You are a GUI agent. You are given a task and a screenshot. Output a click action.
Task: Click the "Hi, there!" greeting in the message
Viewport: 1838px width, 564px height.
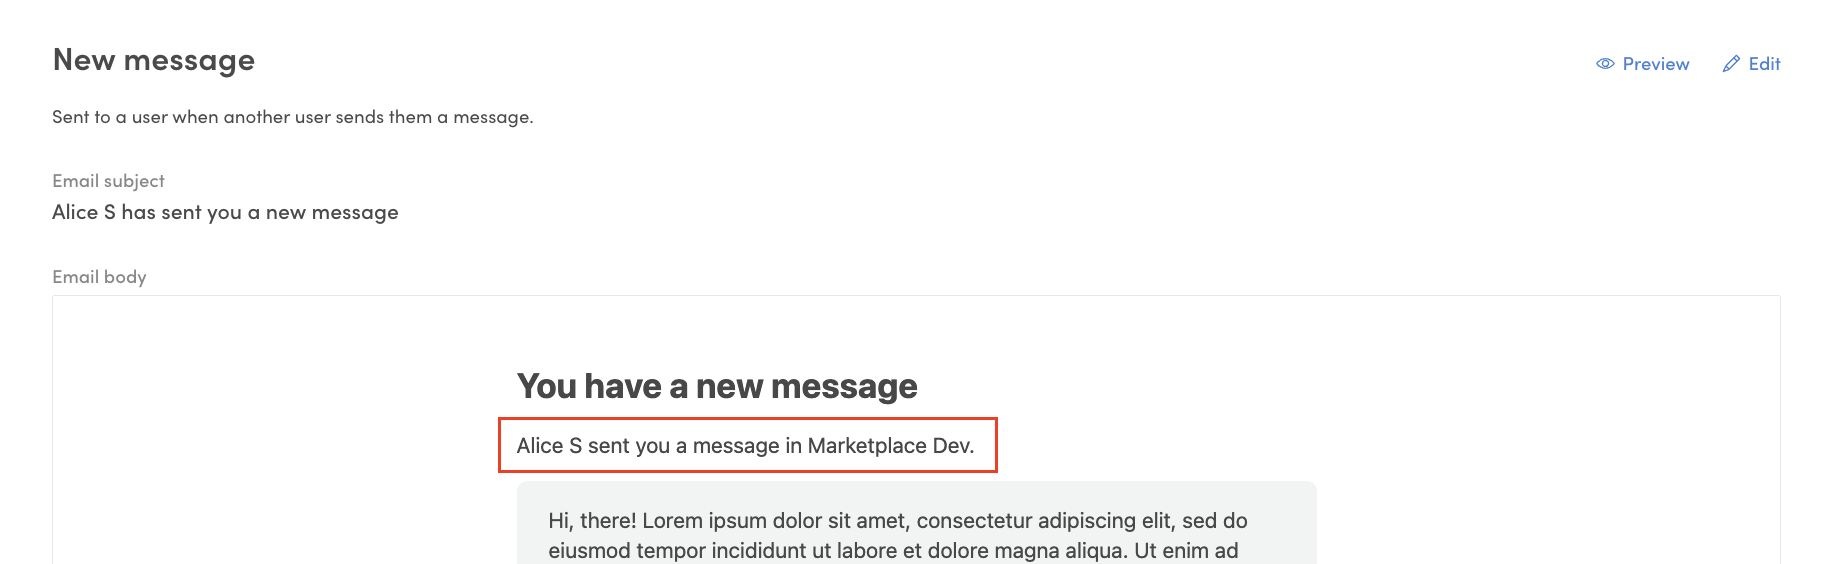[x=592, y=521]
